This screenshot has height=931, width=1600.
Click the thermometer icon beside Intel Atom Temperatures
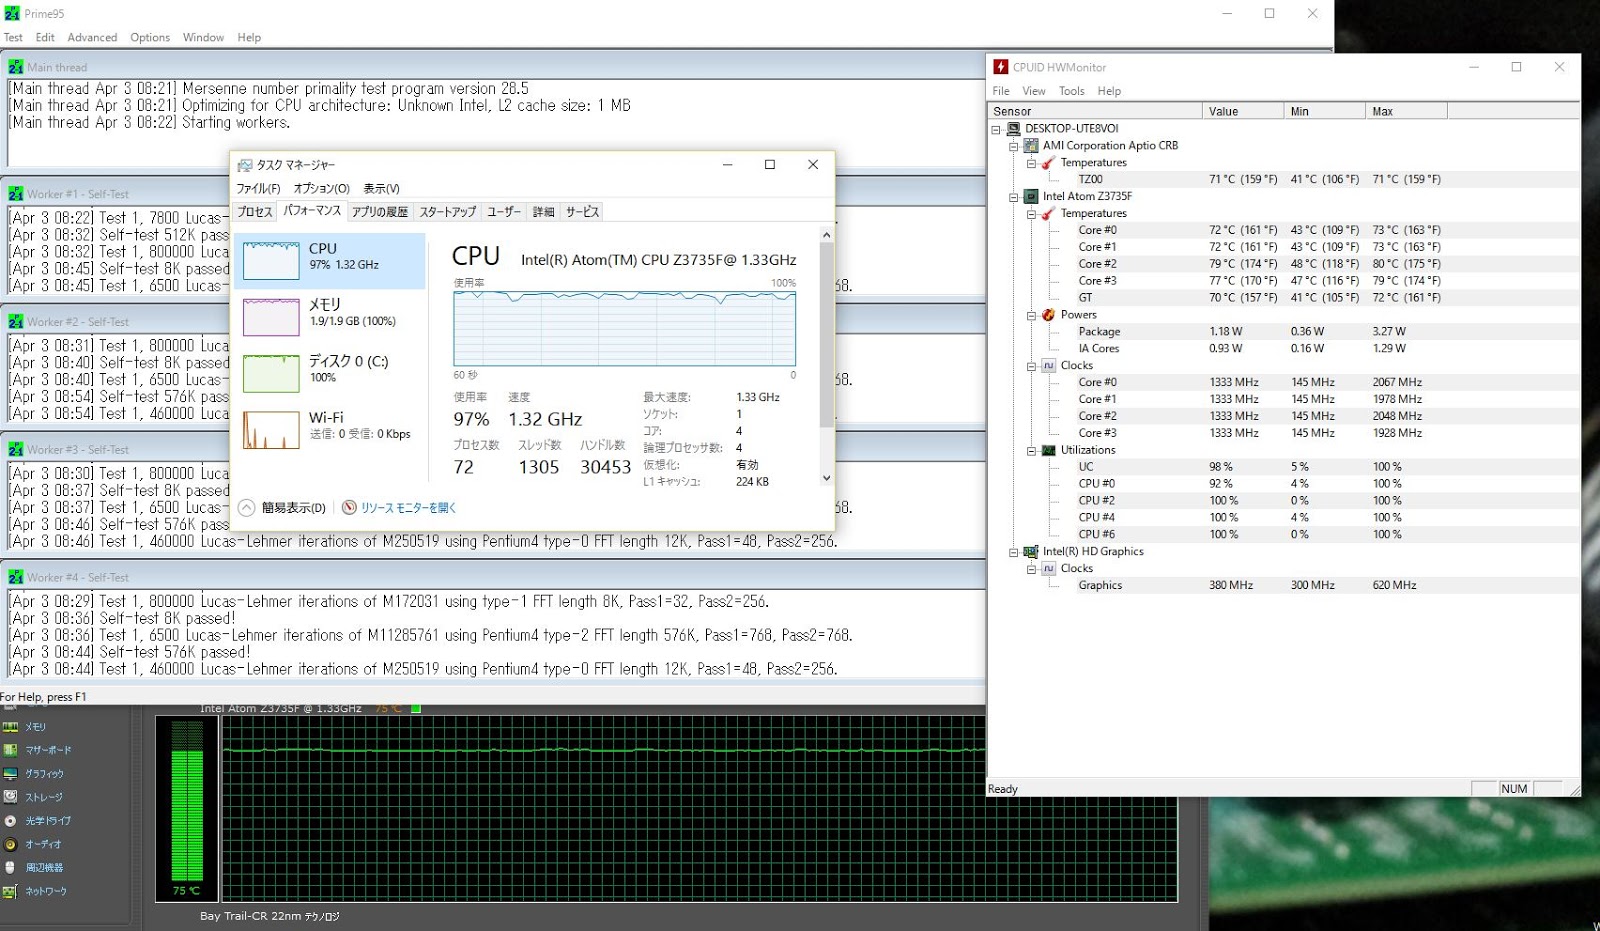pyautogui.click(x=1049, y=214)
